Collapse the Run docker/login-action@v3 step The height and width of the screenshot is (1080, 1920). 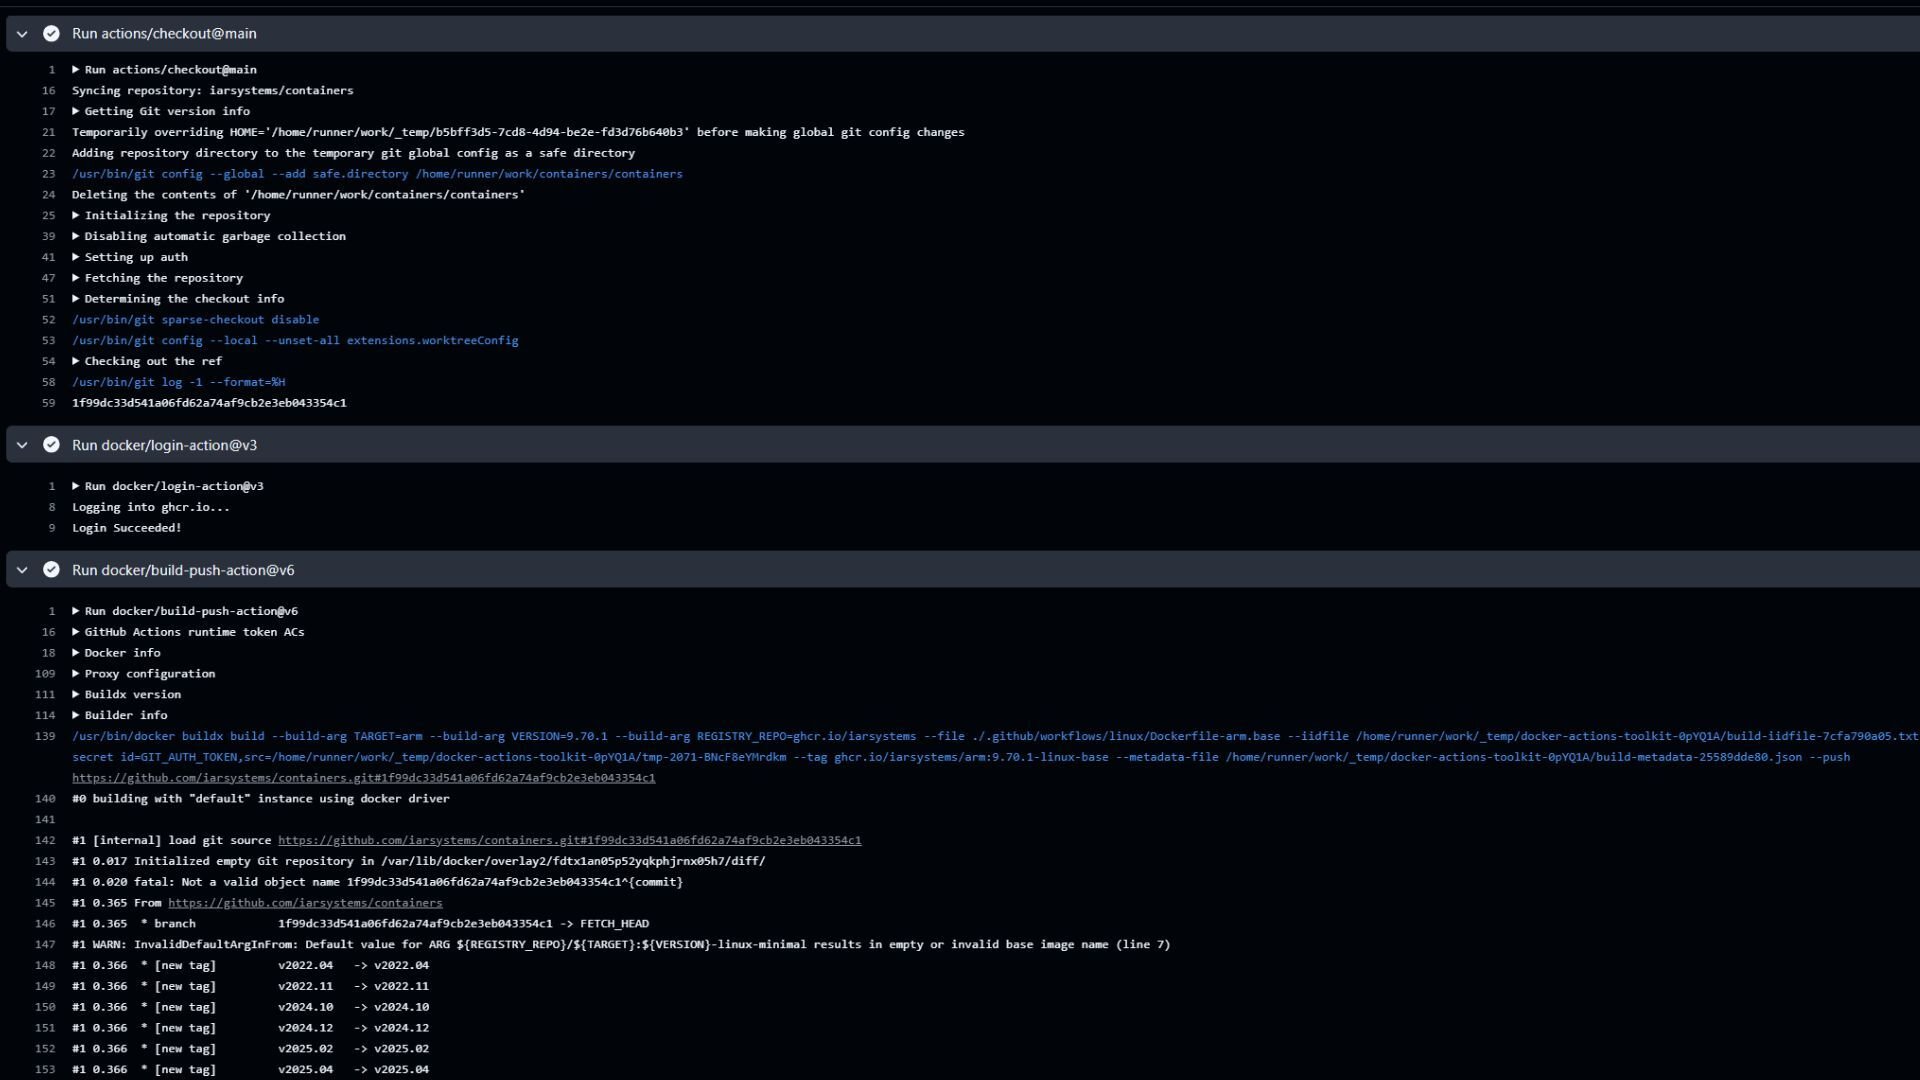21,444
